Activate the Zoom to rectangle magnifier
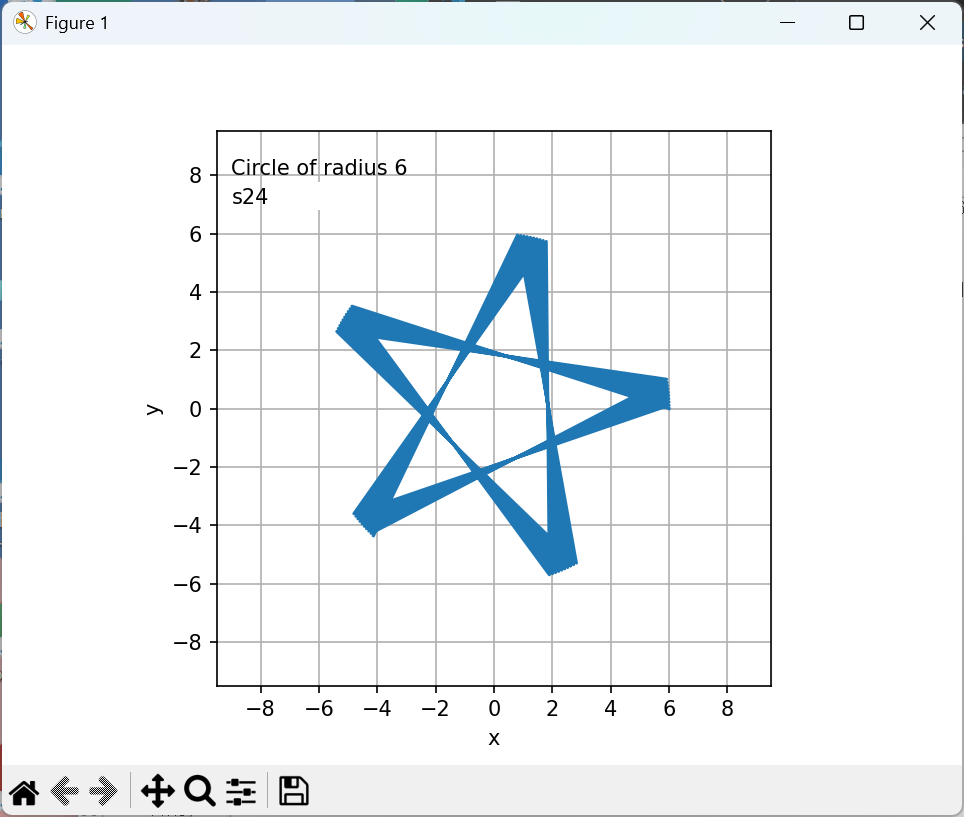The width and height of the screenshot is (964, 817). coord(200,791)
